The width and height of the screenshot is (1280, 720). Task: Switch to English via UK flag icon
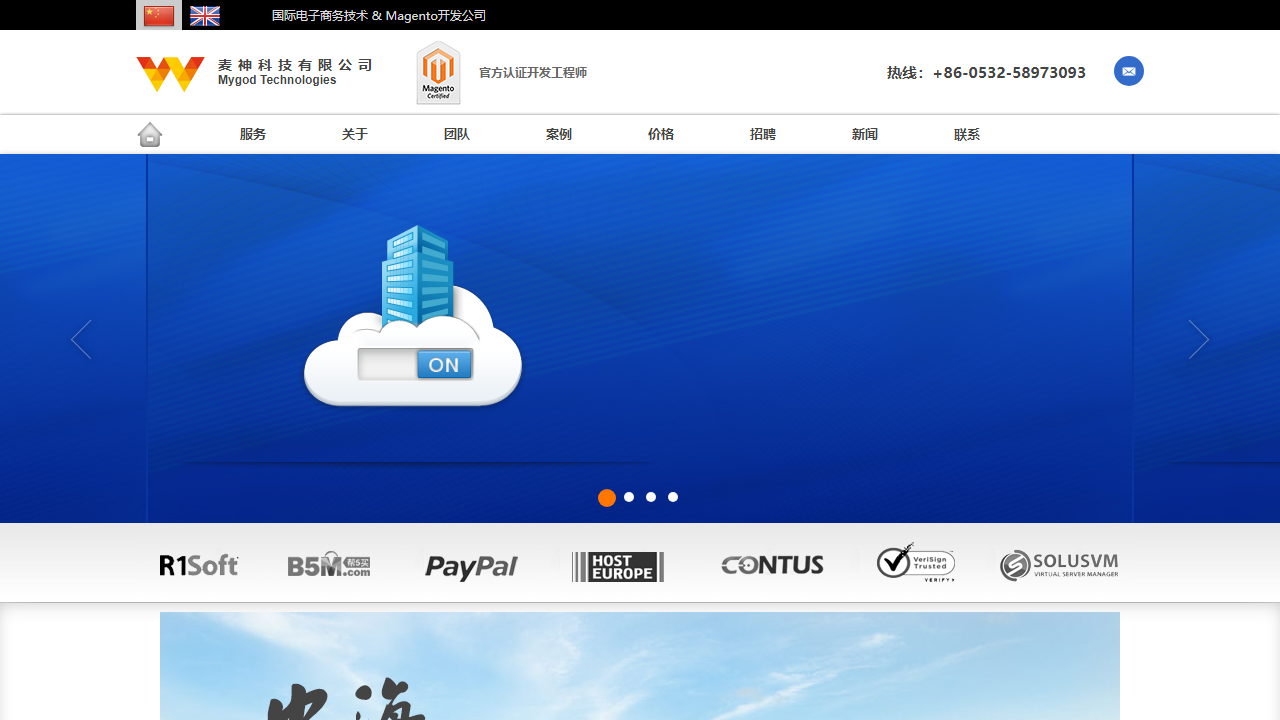205,15
